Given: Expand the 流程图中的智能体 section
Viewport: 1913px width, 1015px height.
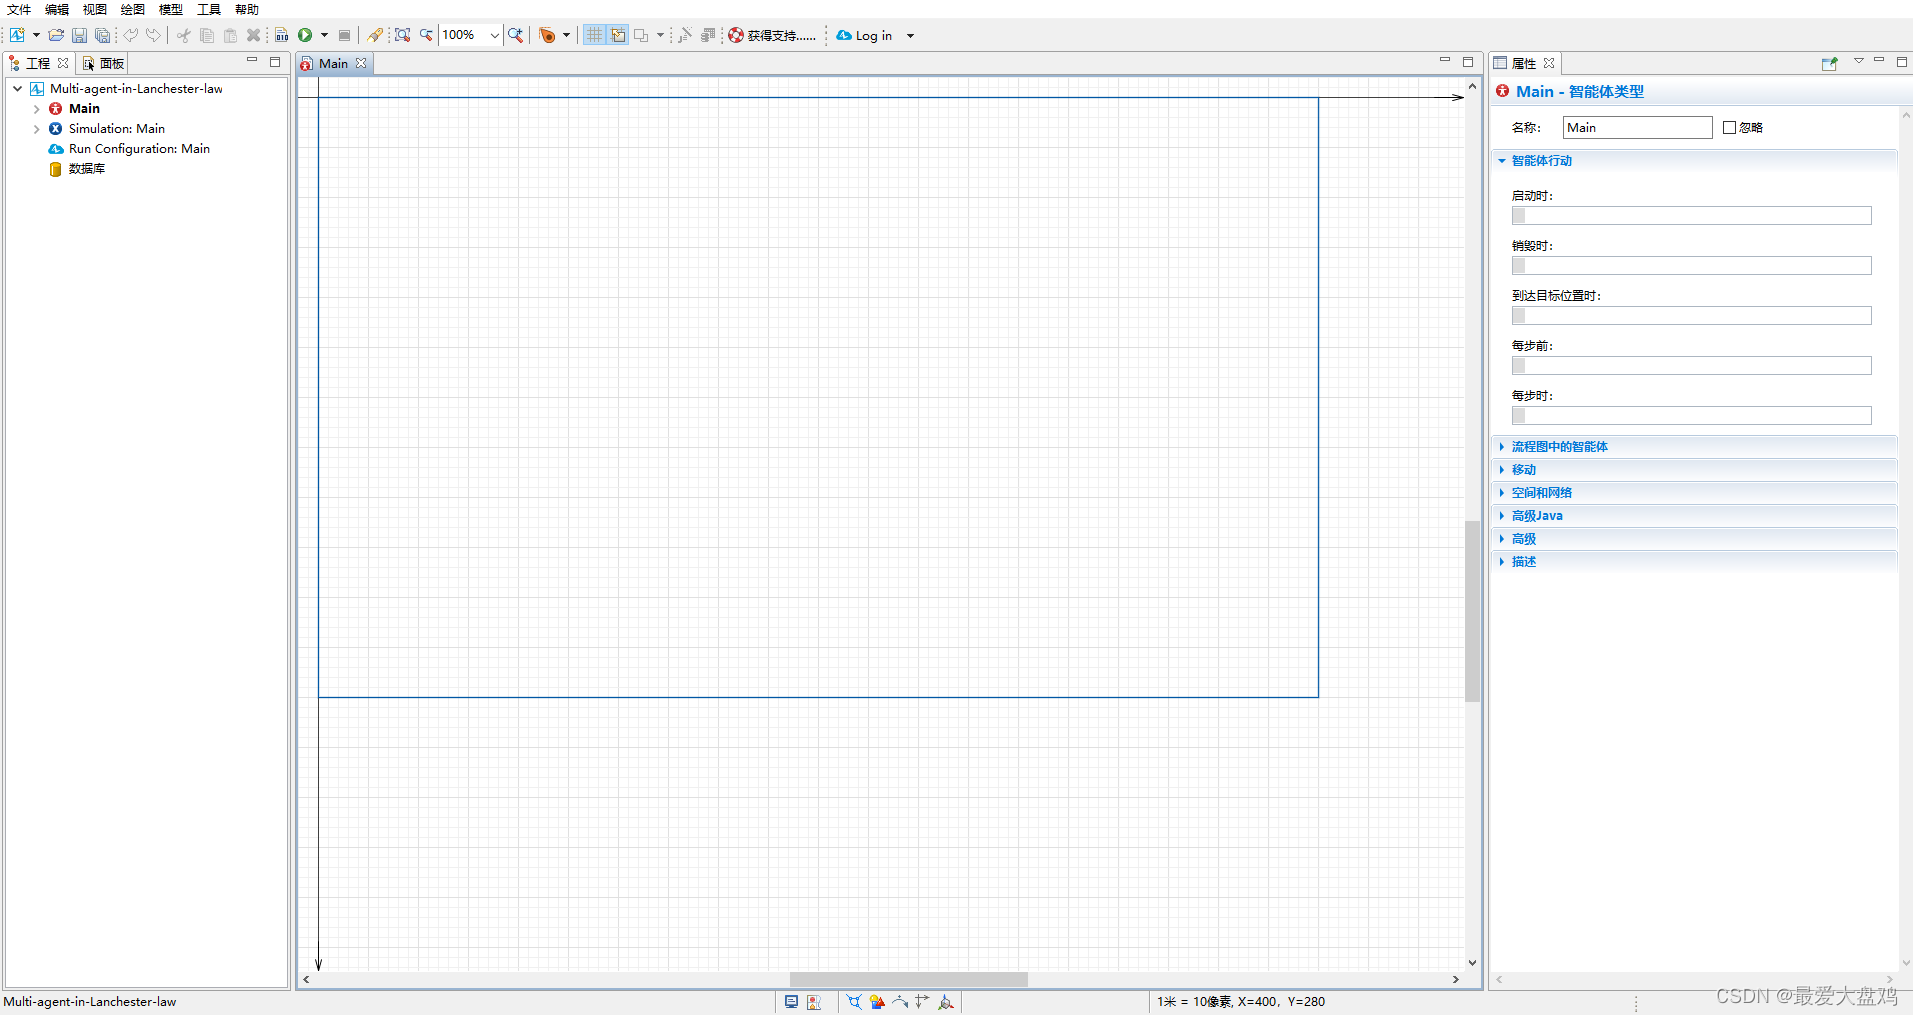Looking at the screenshot, I should point(1559,446).
